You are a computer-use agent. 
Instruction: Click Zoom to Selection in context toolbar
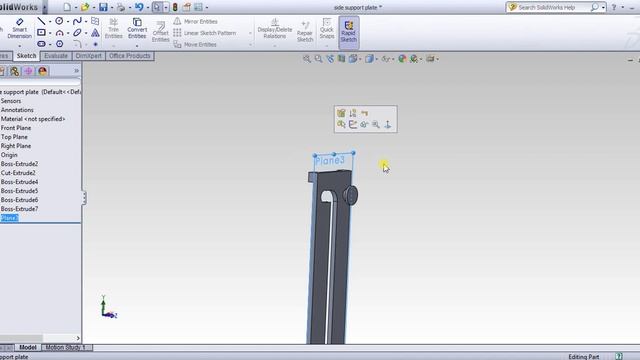pos(376,124)
